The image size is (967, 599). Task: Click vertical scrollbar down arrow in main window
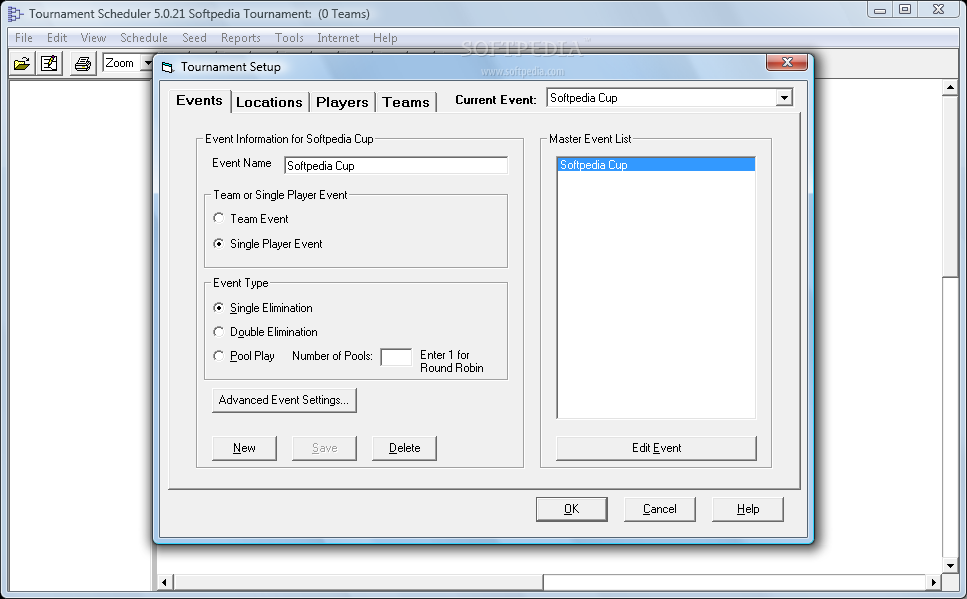coord(950,566)
